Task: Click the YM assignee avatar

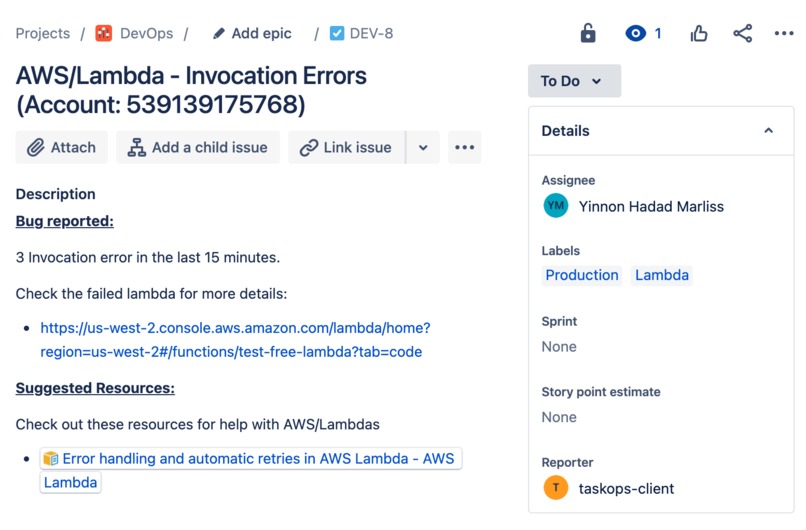Action: [556, 206]
